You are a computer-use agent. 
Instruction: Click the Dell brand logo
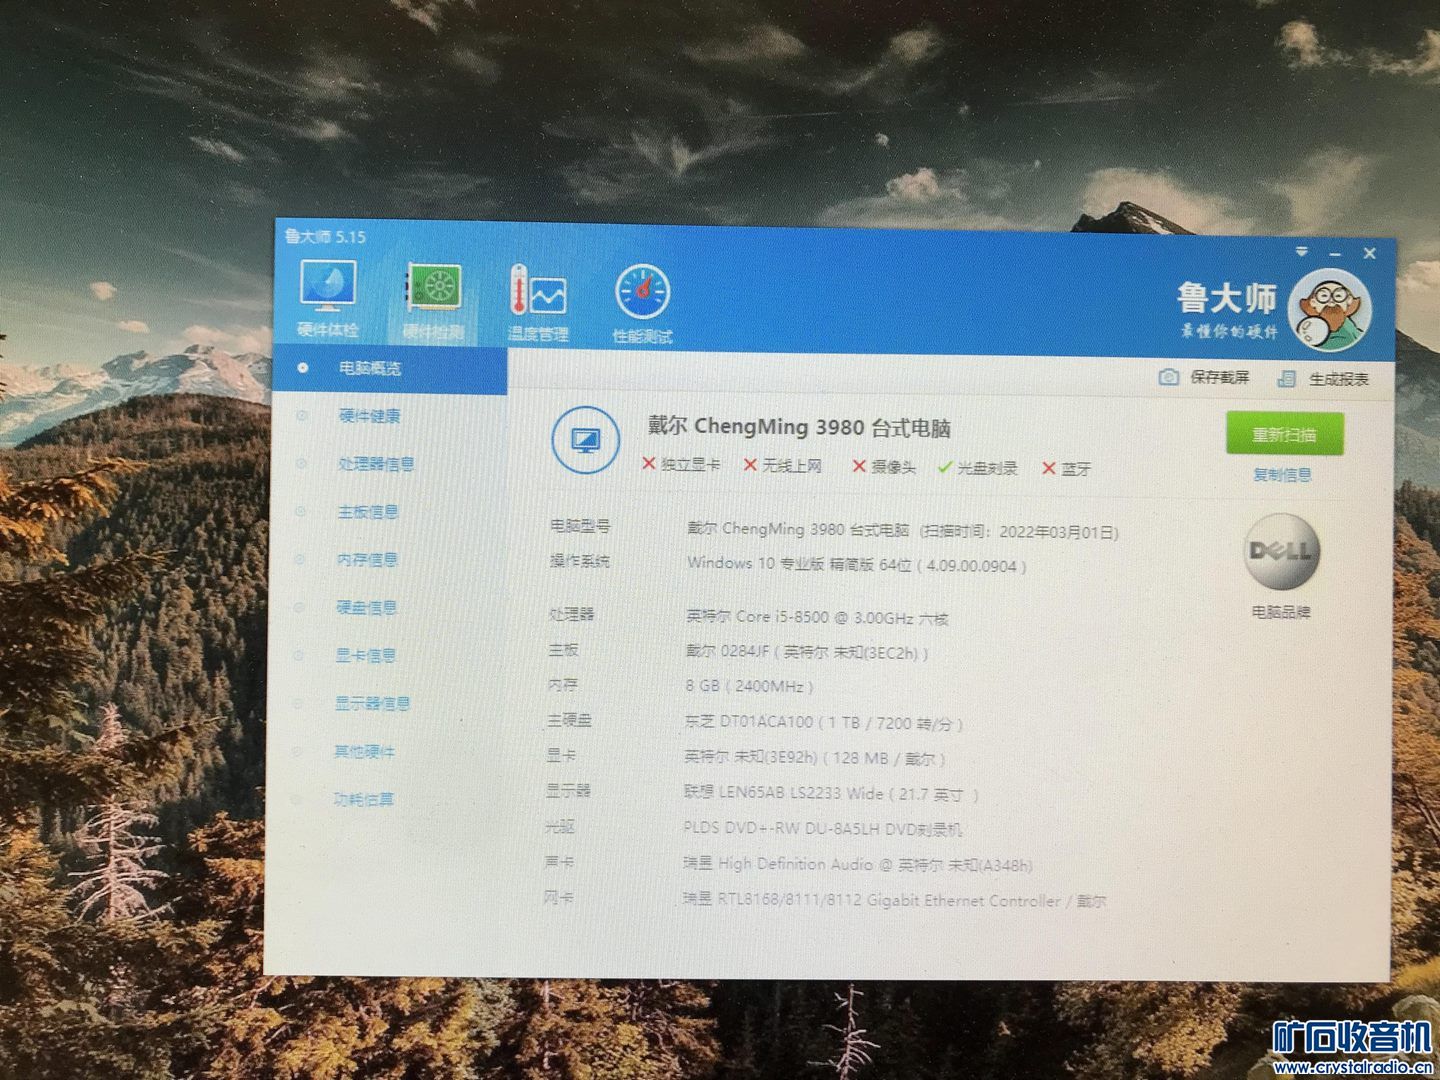(1282, 551)
